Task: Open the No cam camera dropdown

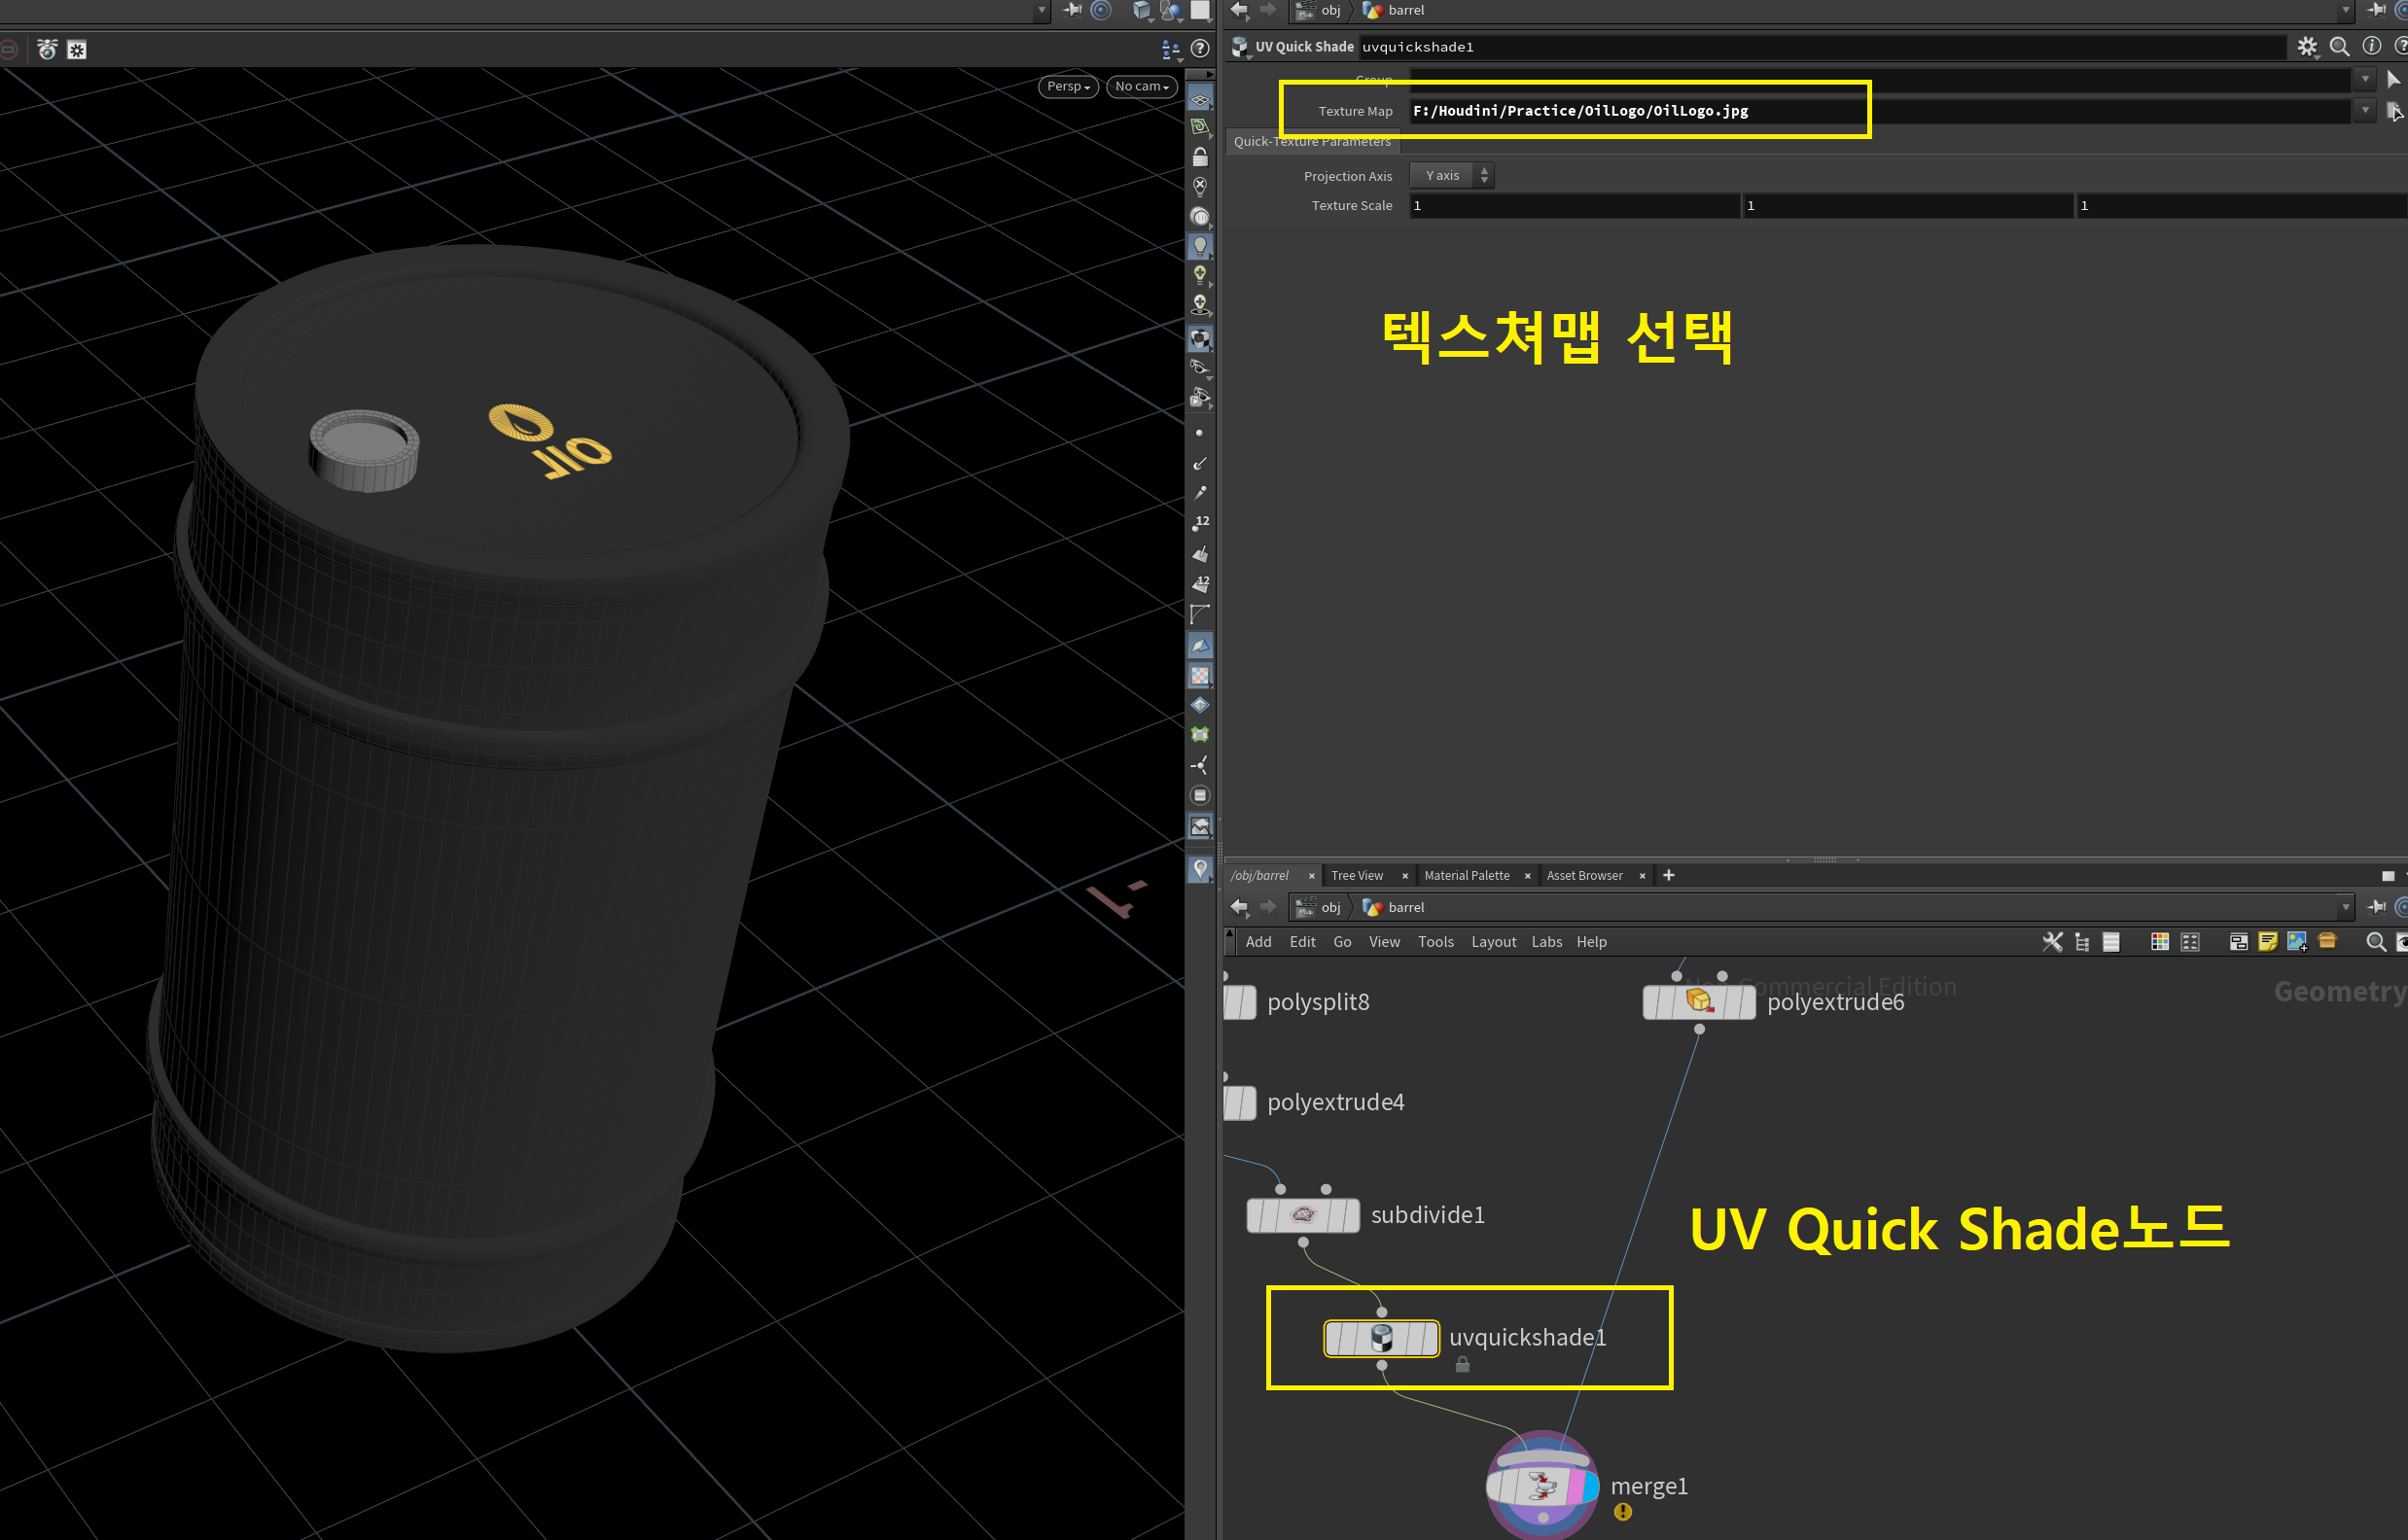Action: tap(1141, 86)
